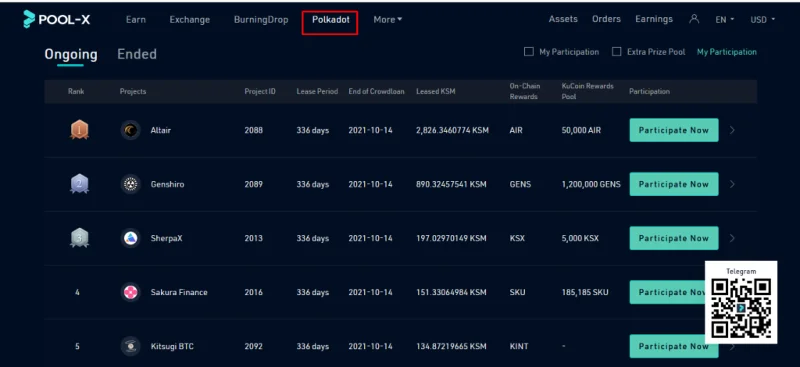Click the On-Chain Rewards column header
Screen dimensions: 800x367
tap(525, 91)
